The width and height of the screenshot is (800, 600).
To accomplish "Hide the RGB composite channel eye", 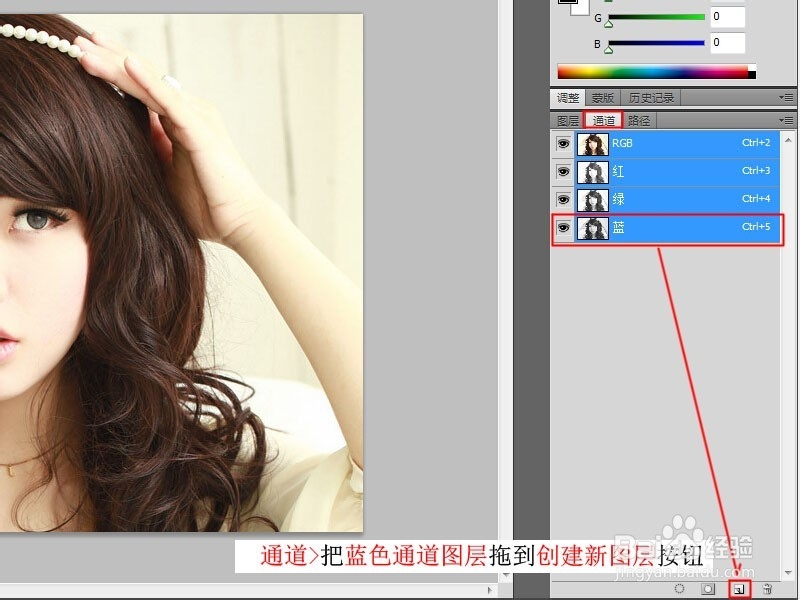I will (x=563, y=144).
